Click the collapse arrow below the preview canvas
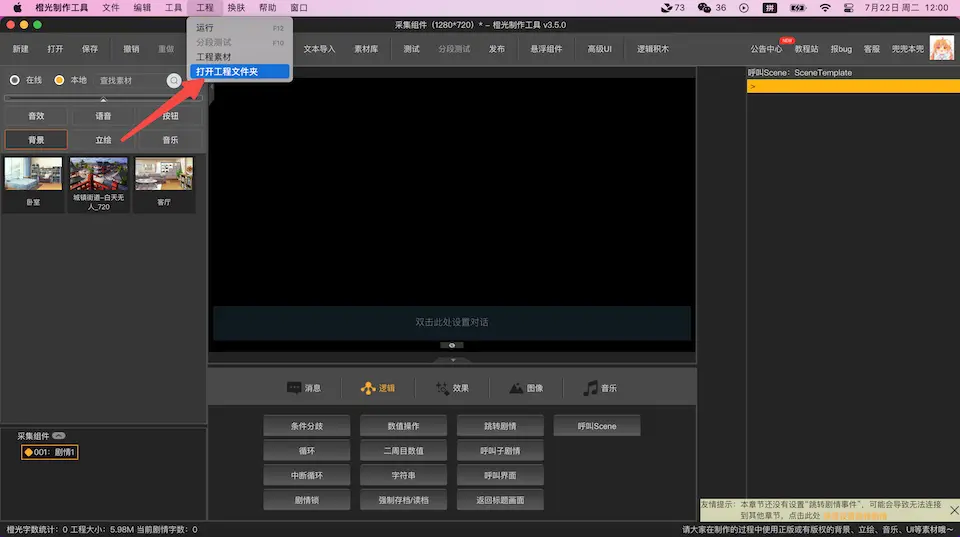The height and width of the screenshot is (537, 960). tap(452, 360)
